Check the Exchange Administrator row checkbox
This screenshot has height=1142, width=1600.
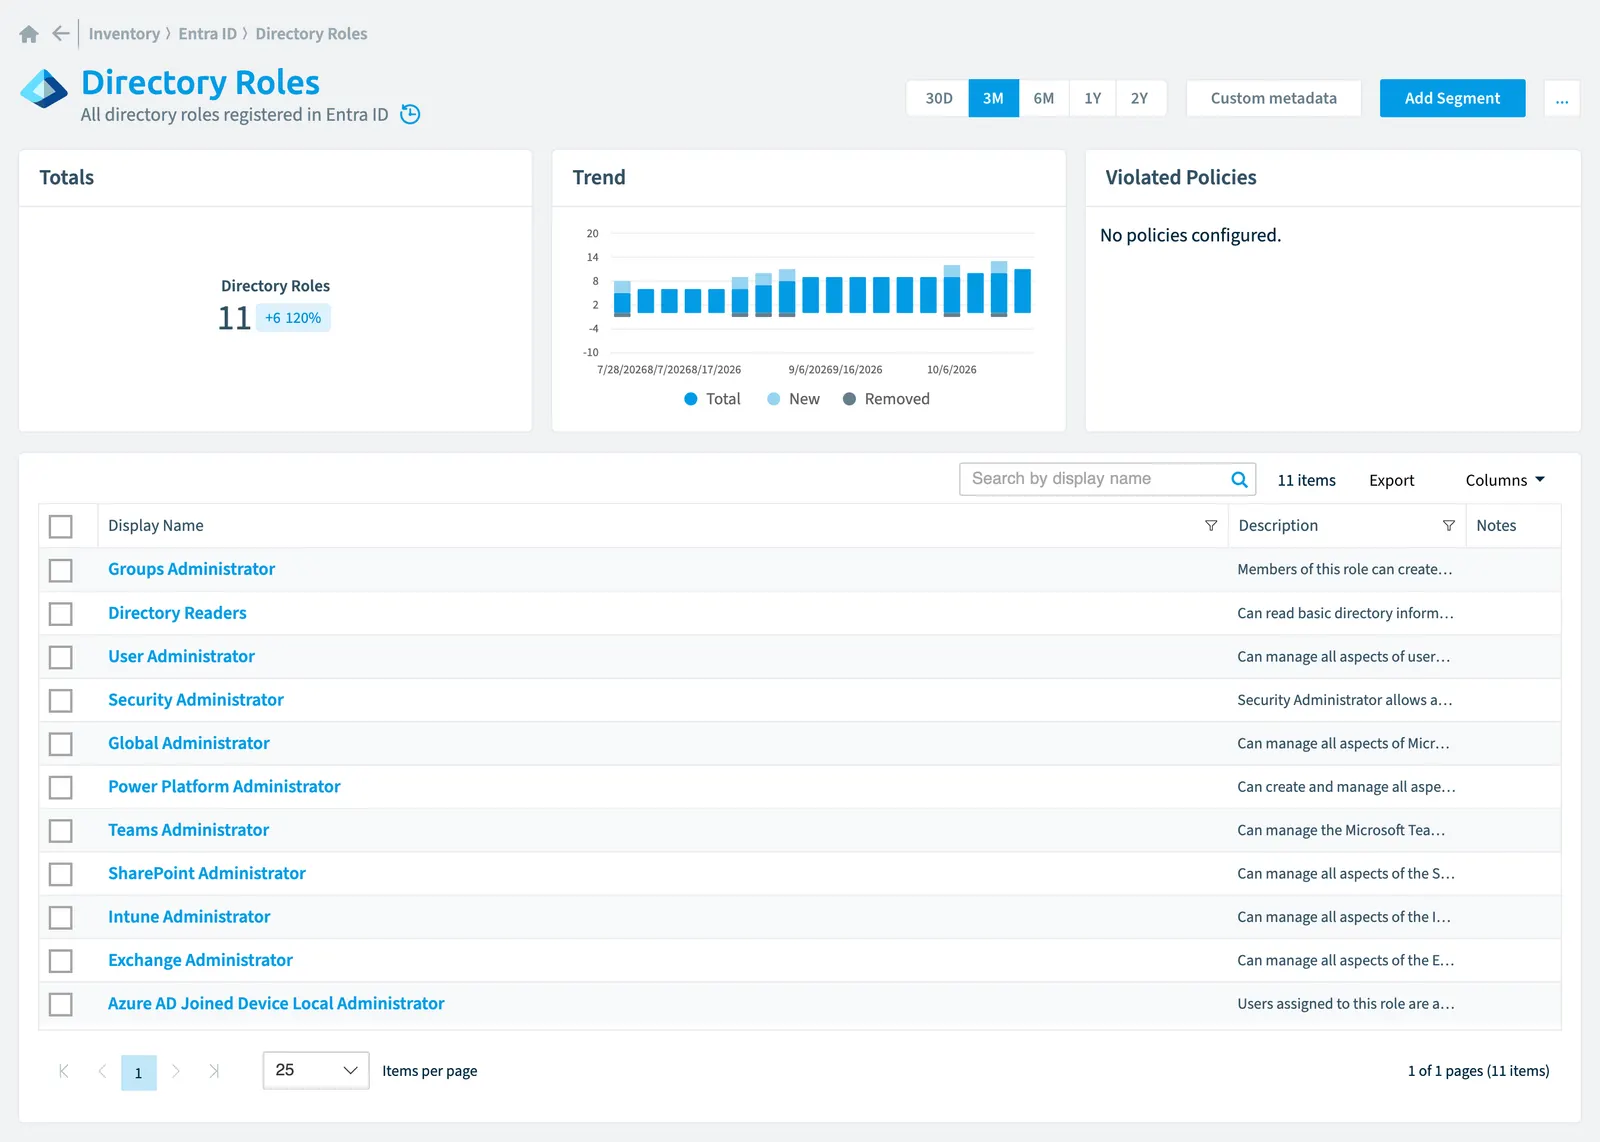pyautogui.click(x=61, y=961)
